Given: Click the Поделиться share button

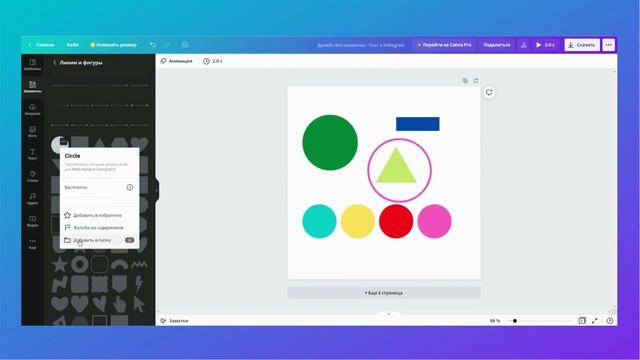Looking at the screenshot, I should pyautogui.click(x=497, y=45).
